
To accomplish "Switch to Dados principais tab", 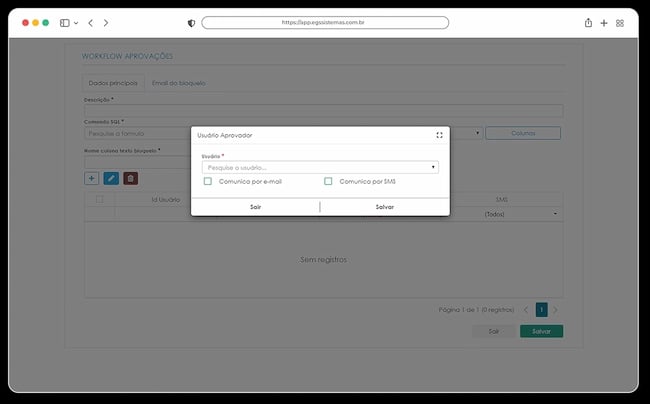I will [113, 83].
